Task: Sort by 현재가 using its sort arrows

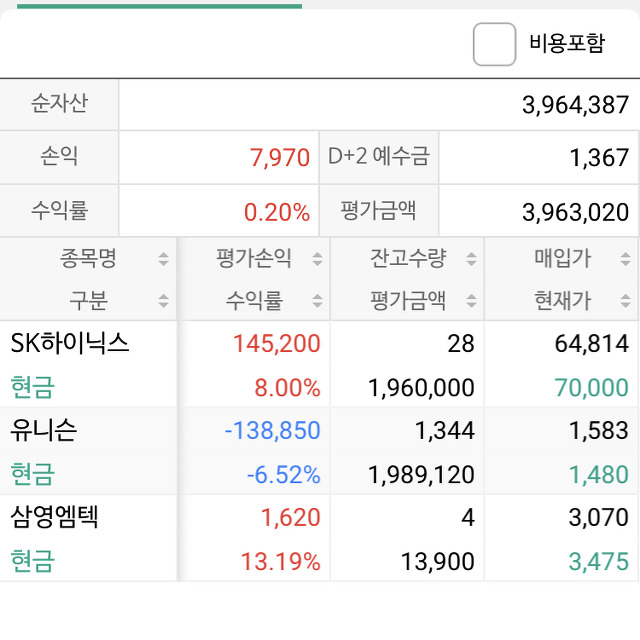Action: (x=625, y=300)
